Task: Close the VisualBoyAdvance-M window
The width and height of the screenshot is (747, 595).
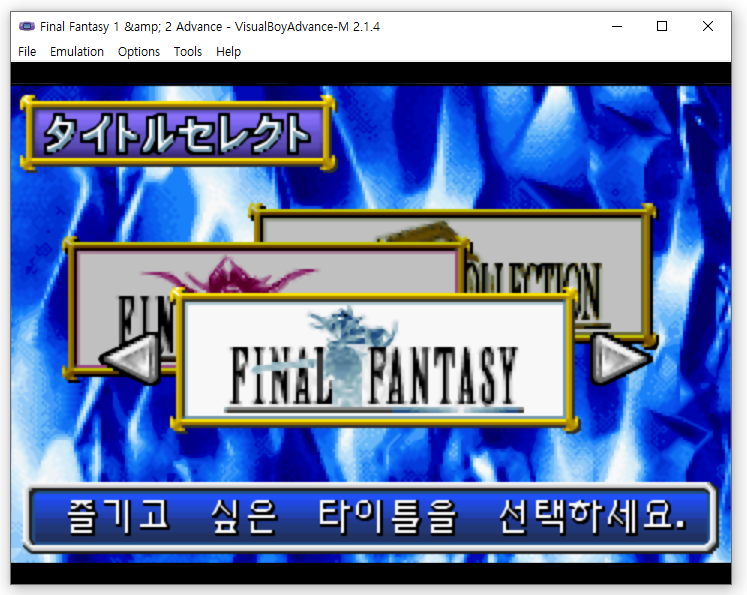Action: coord(708,26)
